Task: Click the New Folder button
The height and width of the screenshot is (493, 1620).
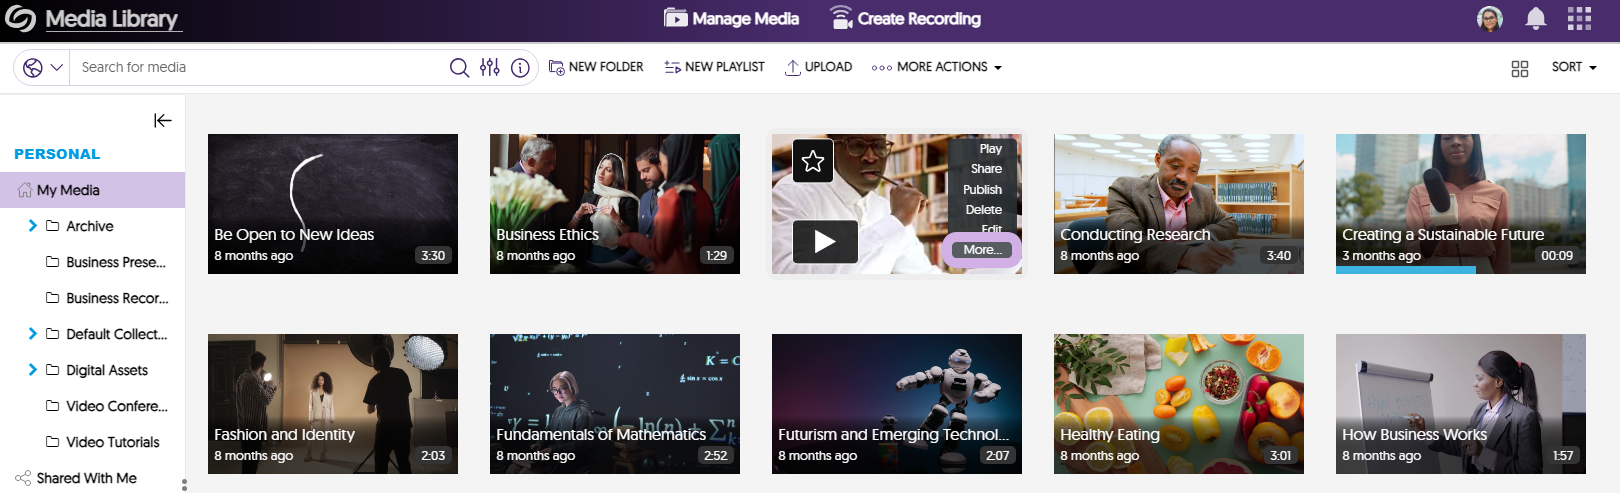Action: (596, 67)
